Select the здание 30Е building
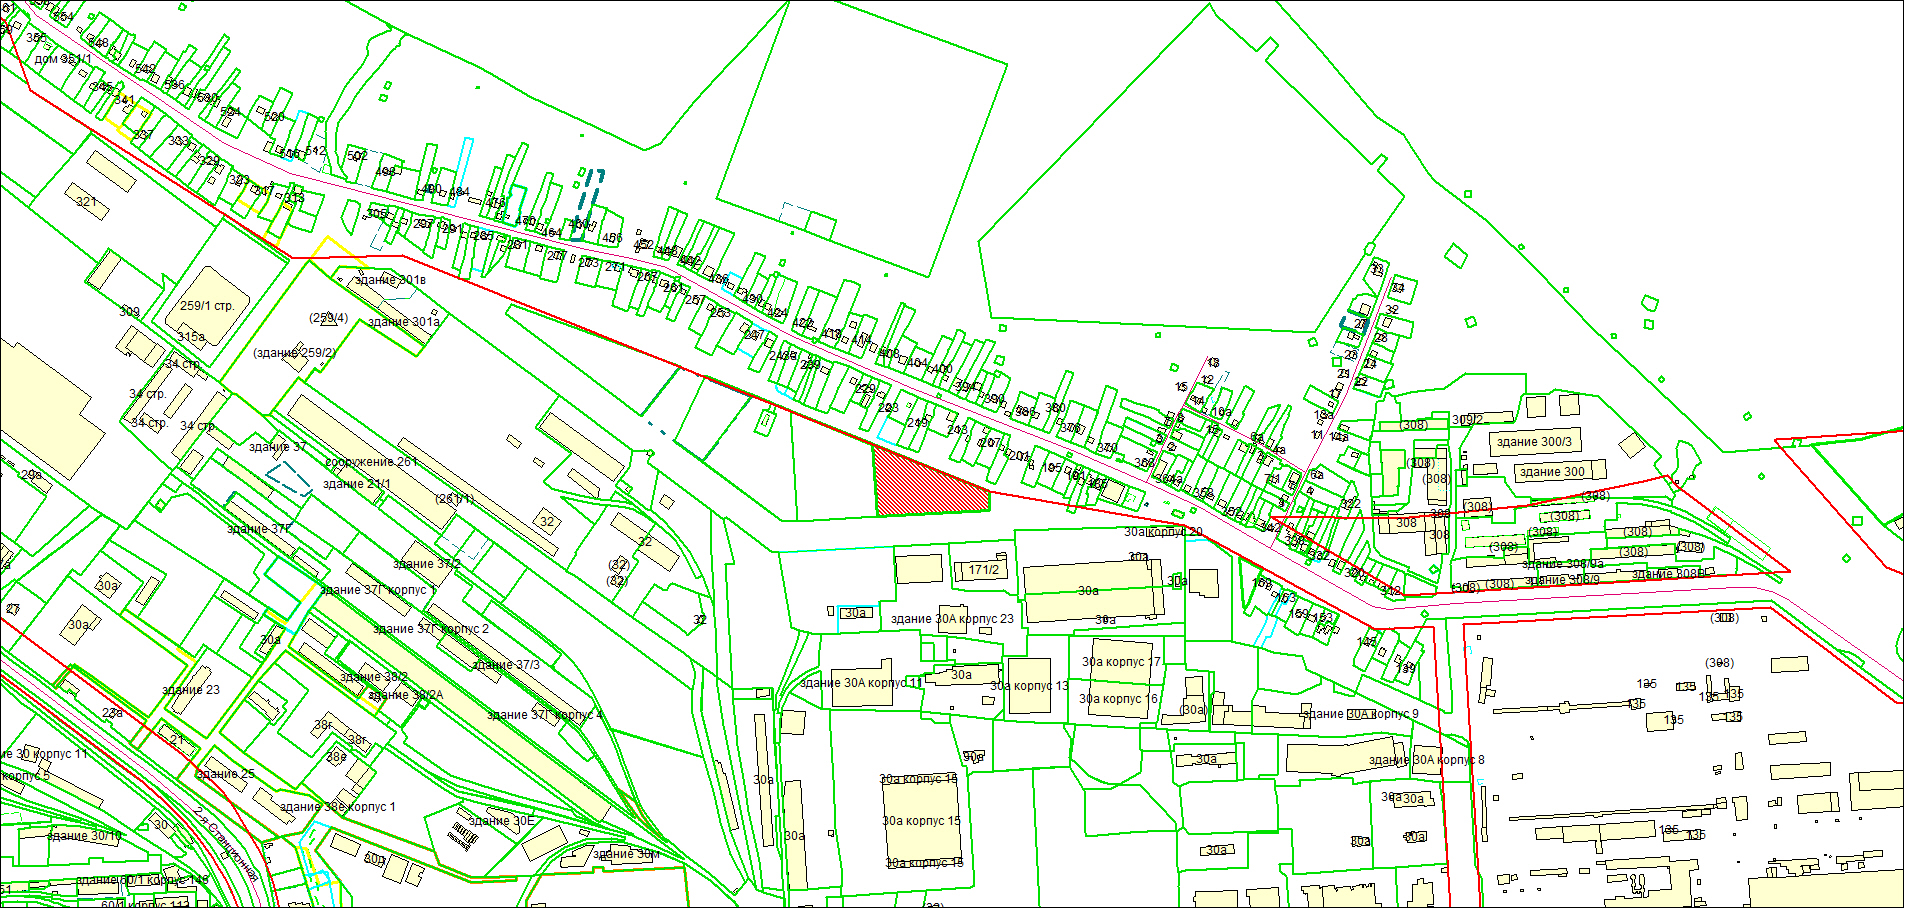 [x=501, y=821]
